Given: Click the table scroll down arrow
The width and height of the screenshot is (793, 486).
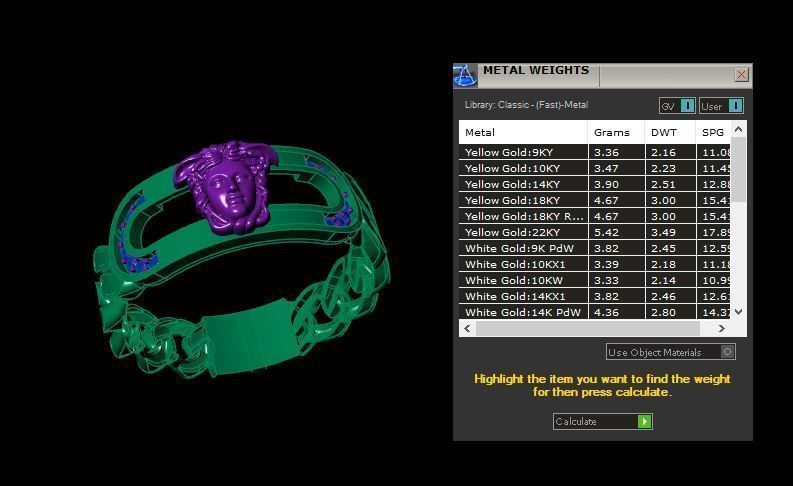Looking at the screenshot, I should coord(738,312).
